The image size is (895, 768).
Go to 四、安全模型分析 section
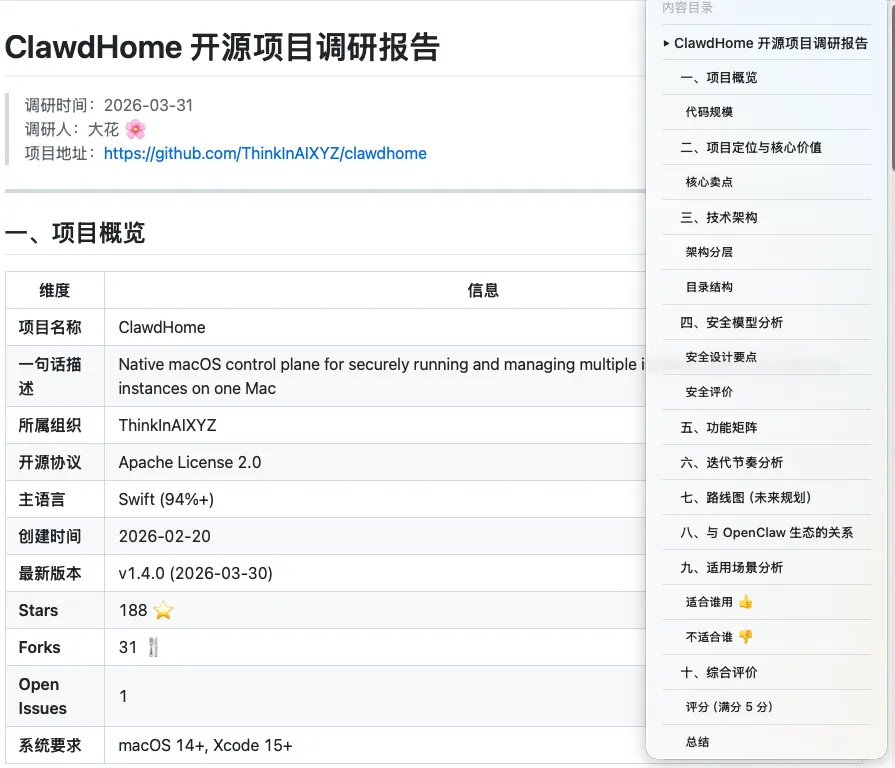point(731,322)
